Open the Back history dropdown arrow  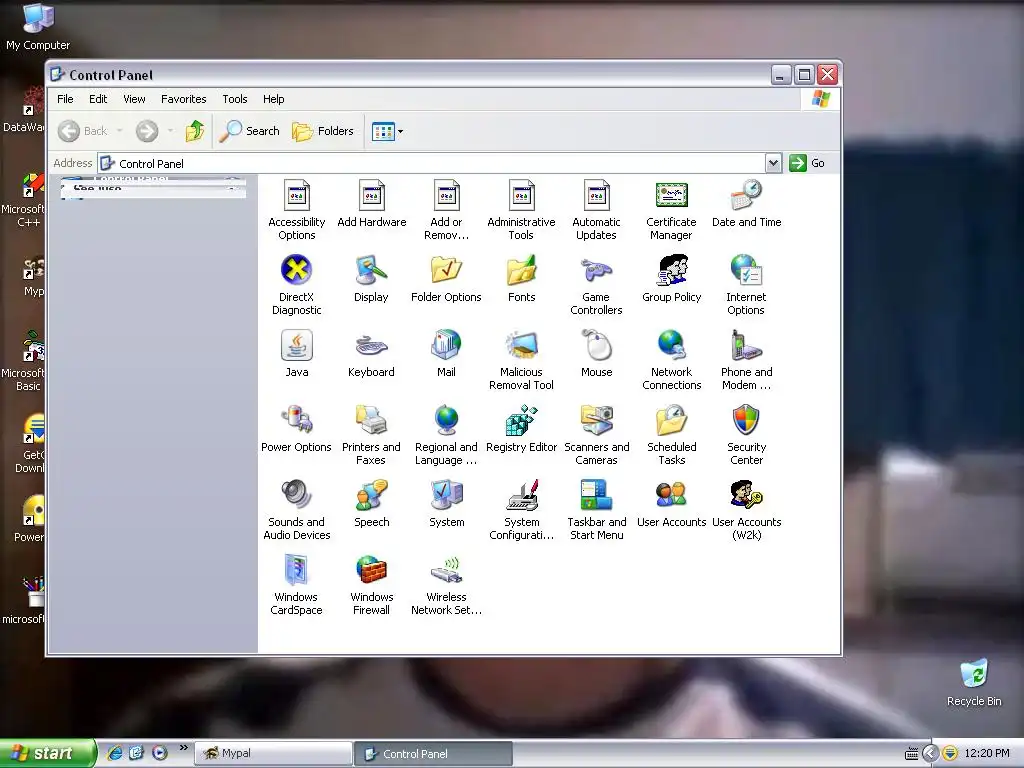(x=120, y=131)
